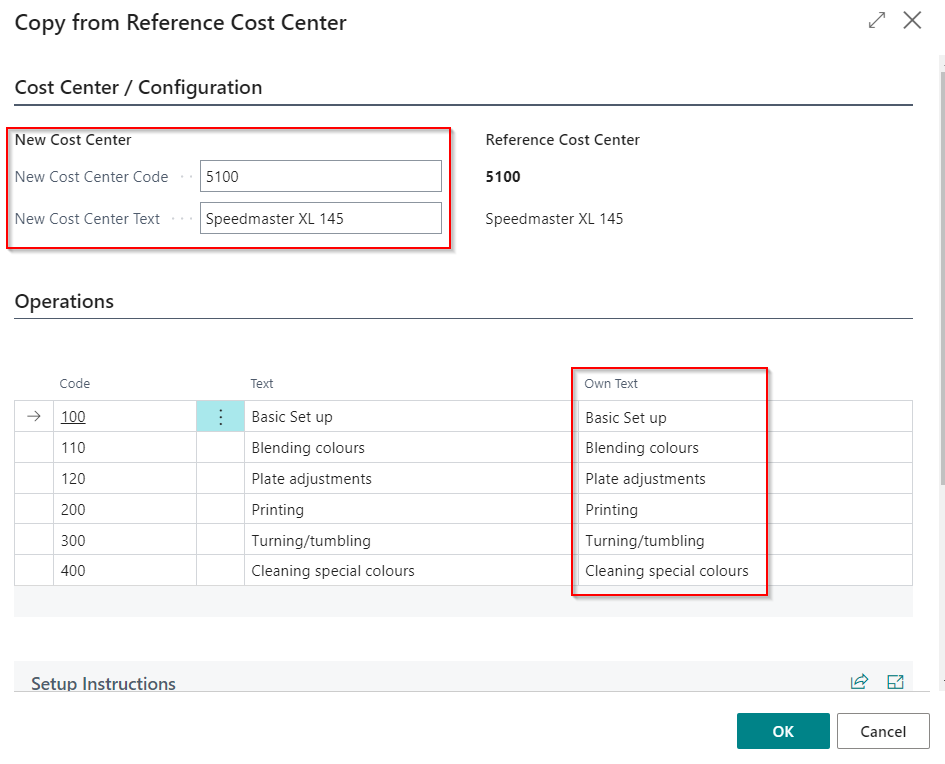945x764 pixels.
Task: Expand dialog to full screen icon
Action: click(x=877, y=20)
